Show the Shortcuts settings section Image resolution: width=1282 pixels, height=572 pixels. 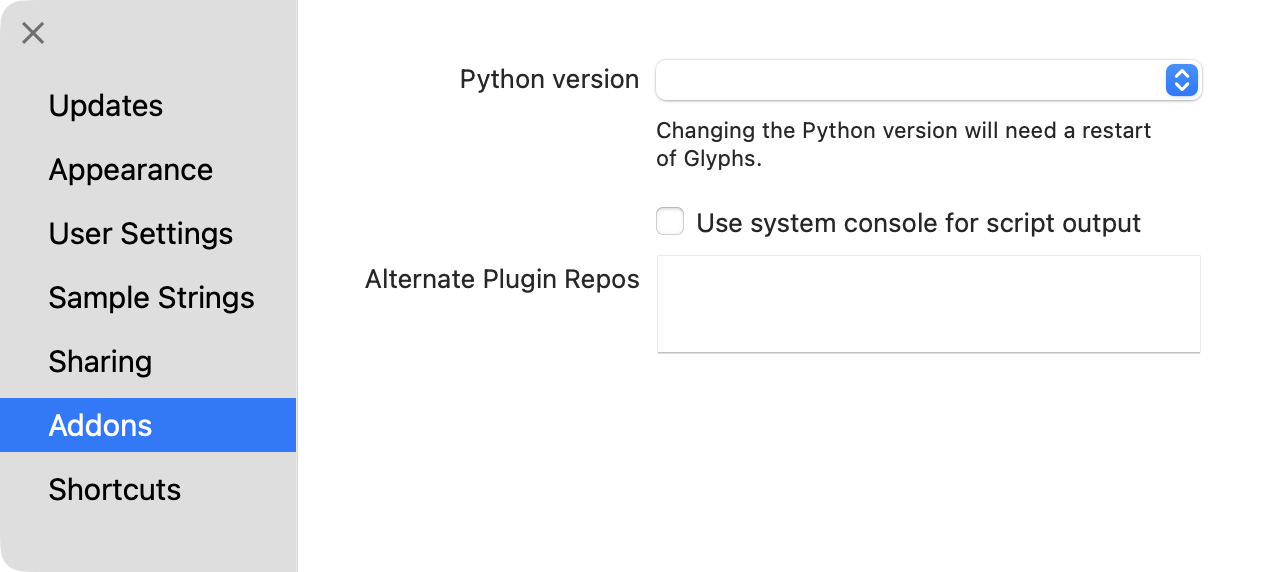click(114, 490)
